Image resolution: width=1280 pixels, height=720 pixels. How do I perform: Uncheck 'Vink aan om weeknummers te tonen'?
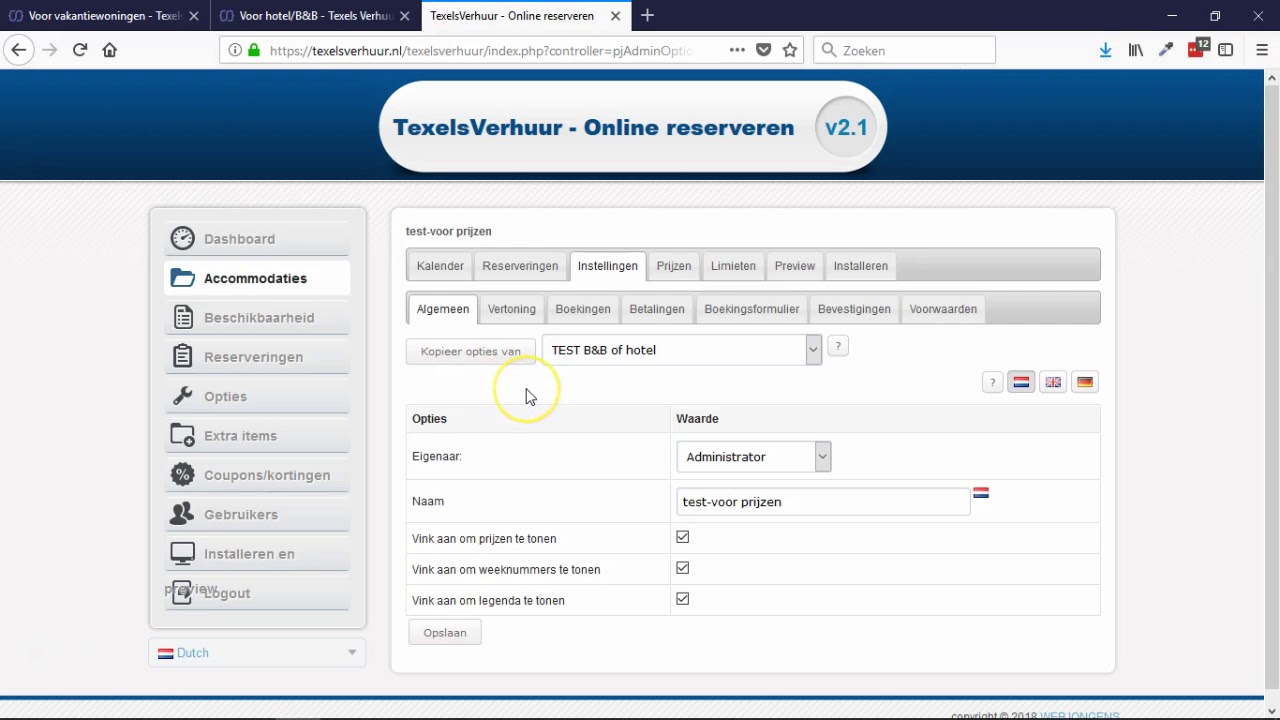pos(683,568)
